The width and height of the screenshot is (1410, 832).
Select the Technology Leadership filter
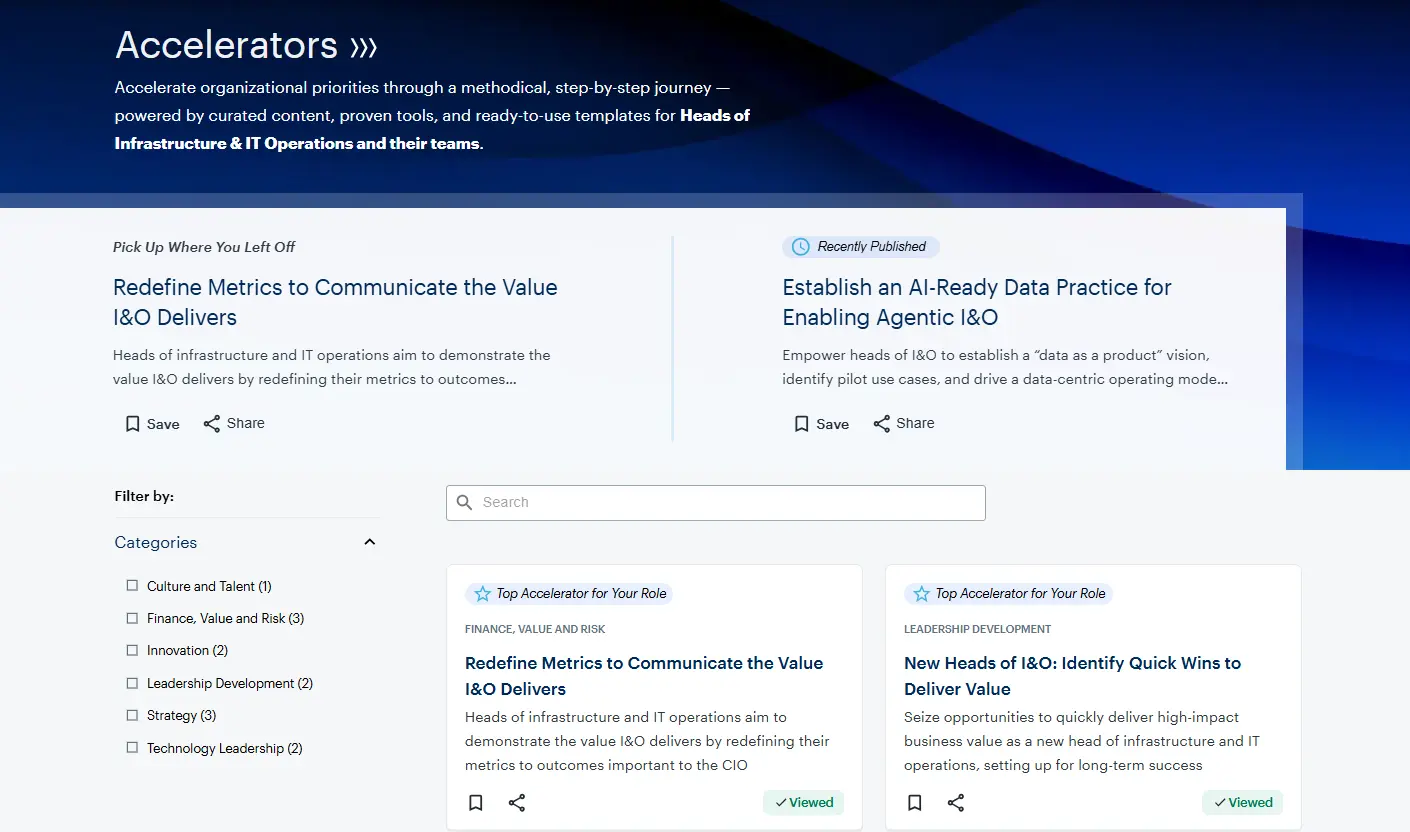pos(132,747)
